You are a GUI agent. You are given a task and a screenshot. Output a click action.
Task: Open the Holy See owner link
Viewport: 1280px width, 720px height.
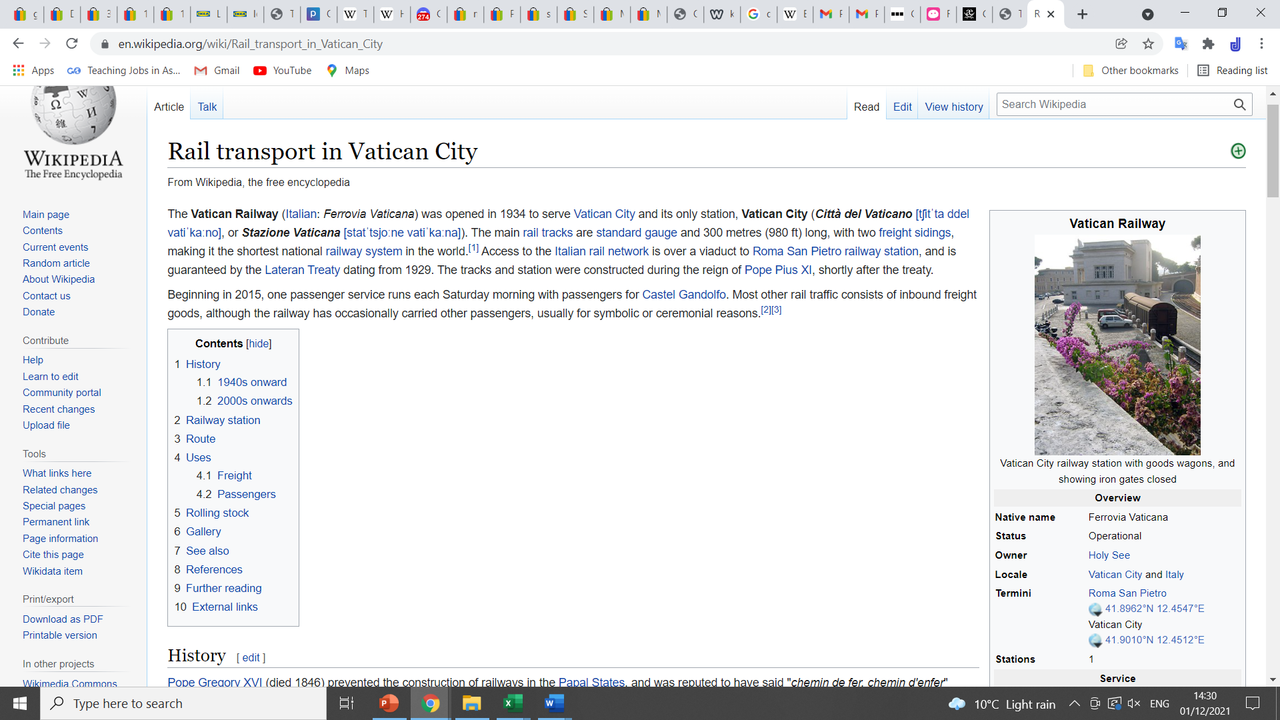[1109, 555]
